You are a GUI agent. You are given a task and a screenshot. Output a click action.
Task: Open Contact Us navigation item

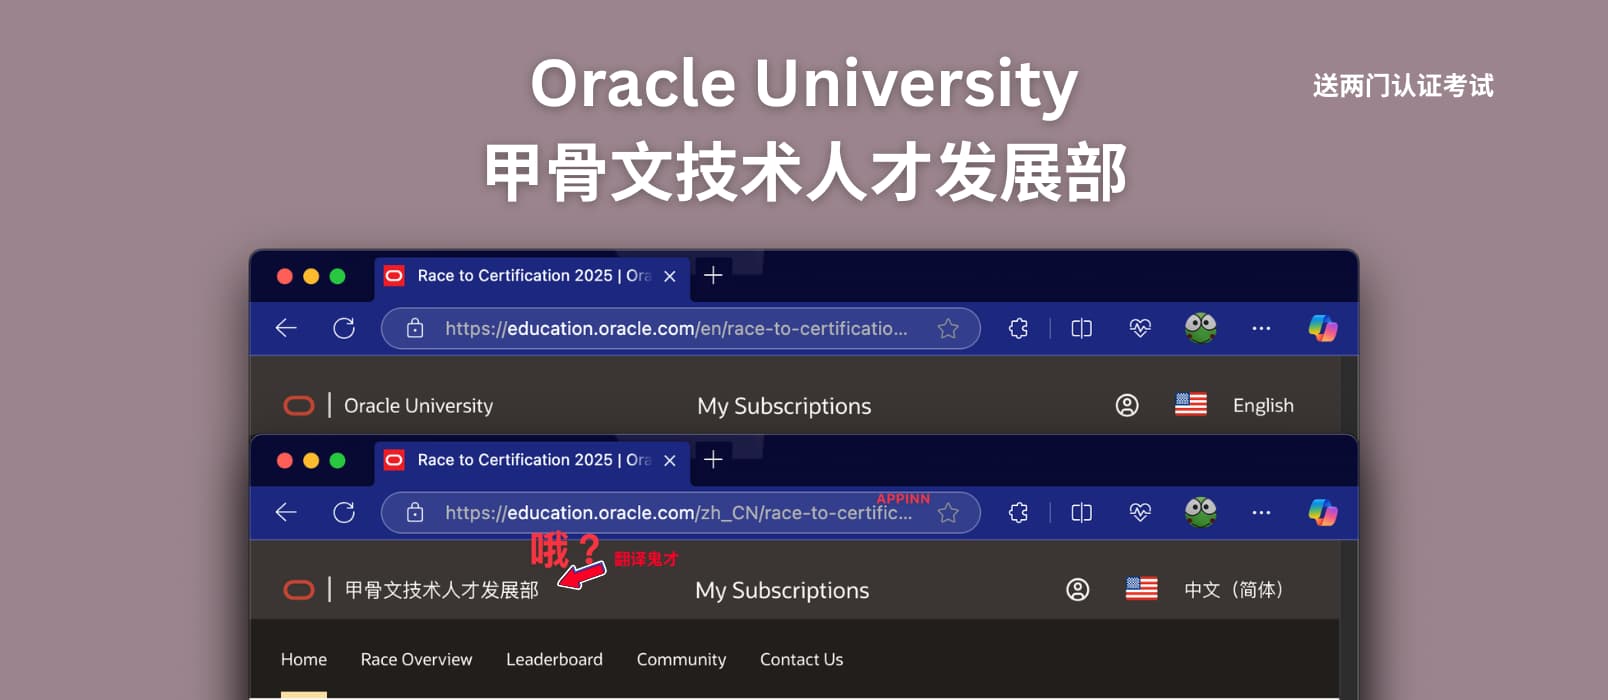tap(801, 659)
